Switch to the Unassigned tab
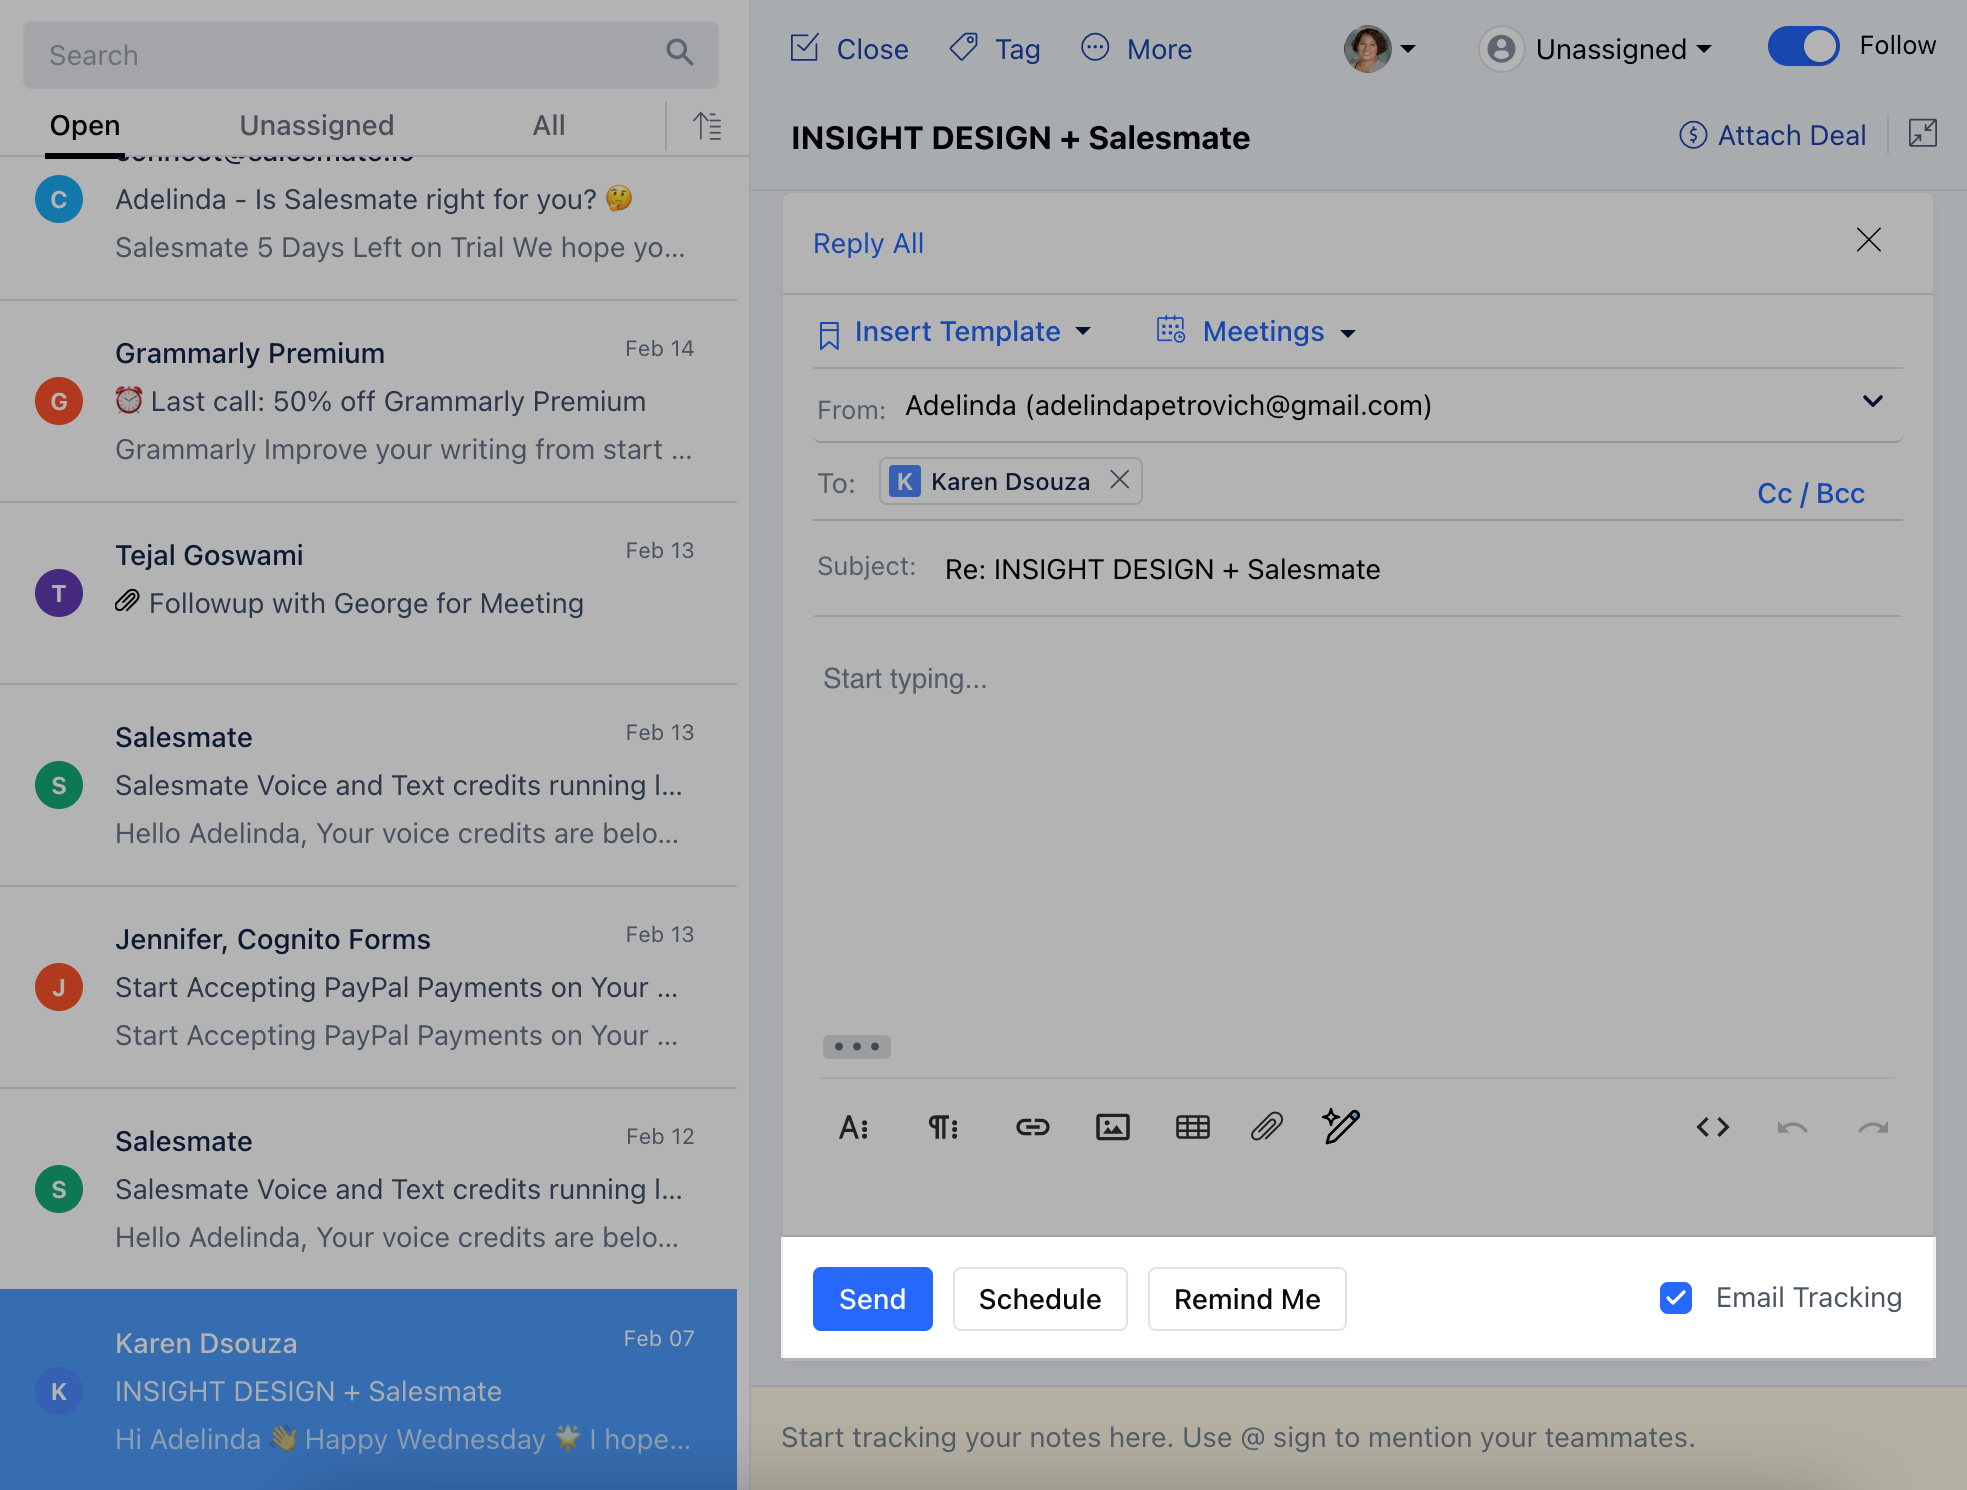Image resolution: width=1967 pixels, height=1490 pixels. (316, 125)
